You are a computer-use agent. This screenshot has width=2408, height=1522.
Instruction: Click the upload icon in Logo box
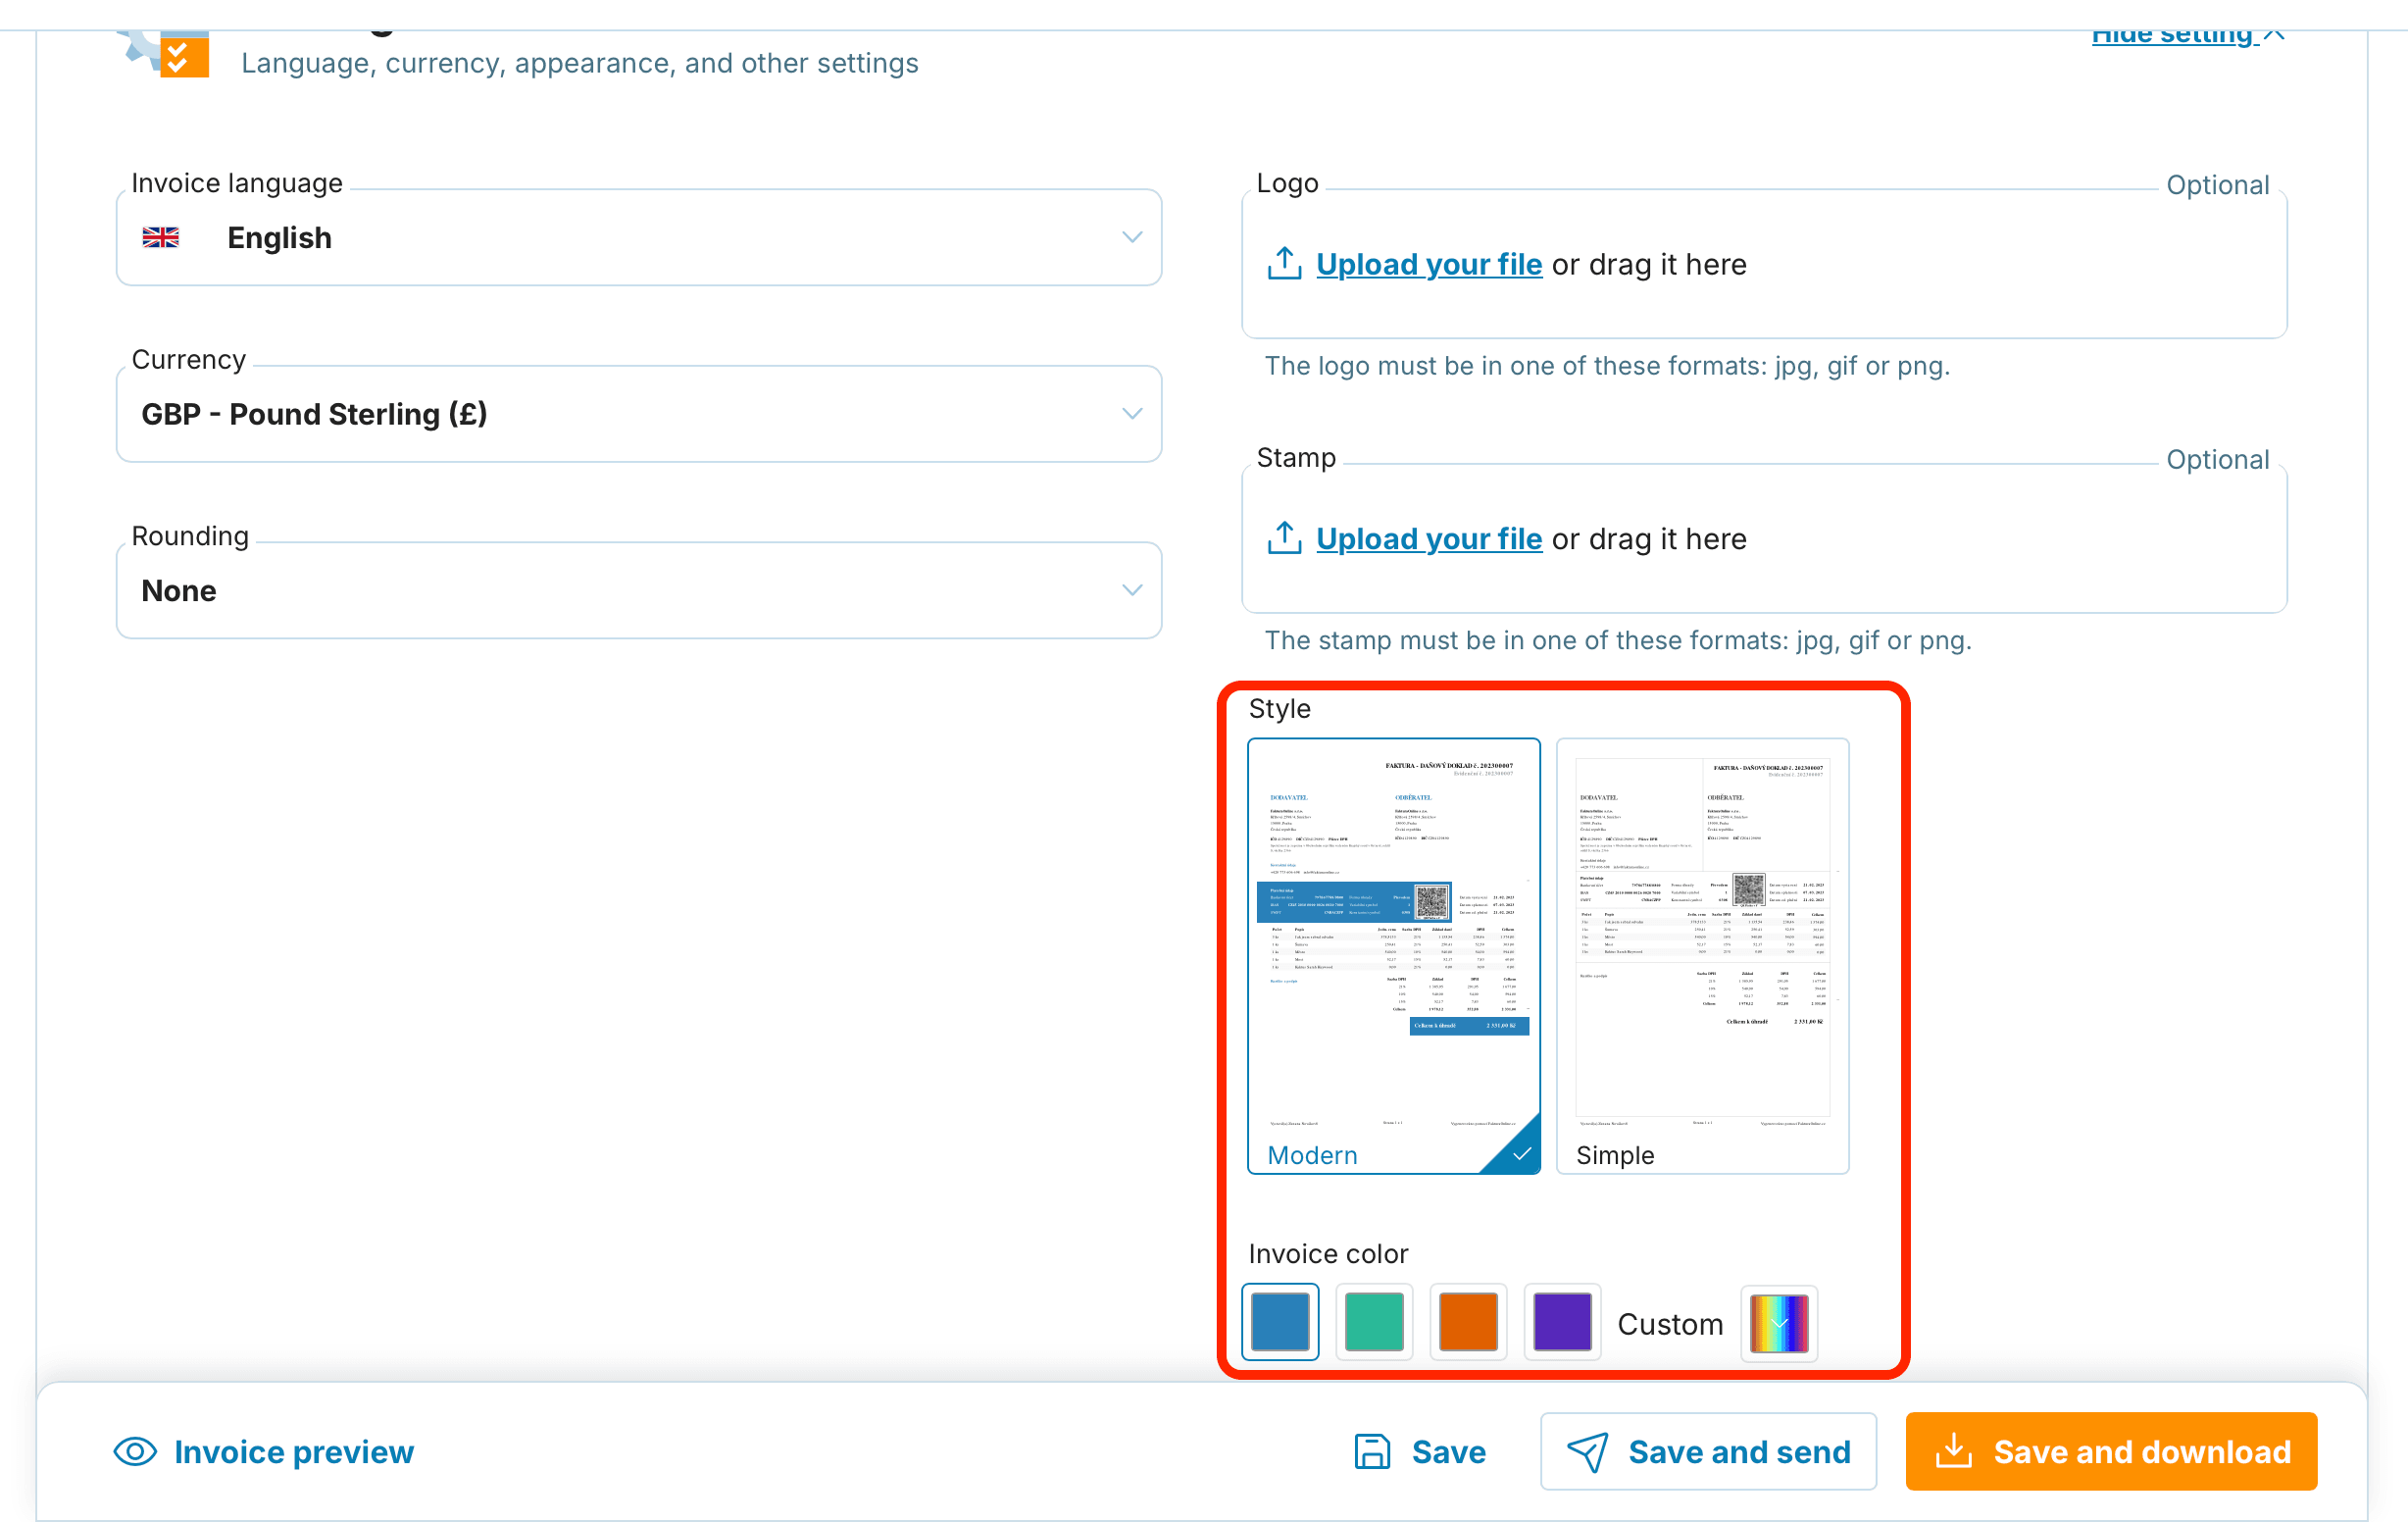(1284, 264)
